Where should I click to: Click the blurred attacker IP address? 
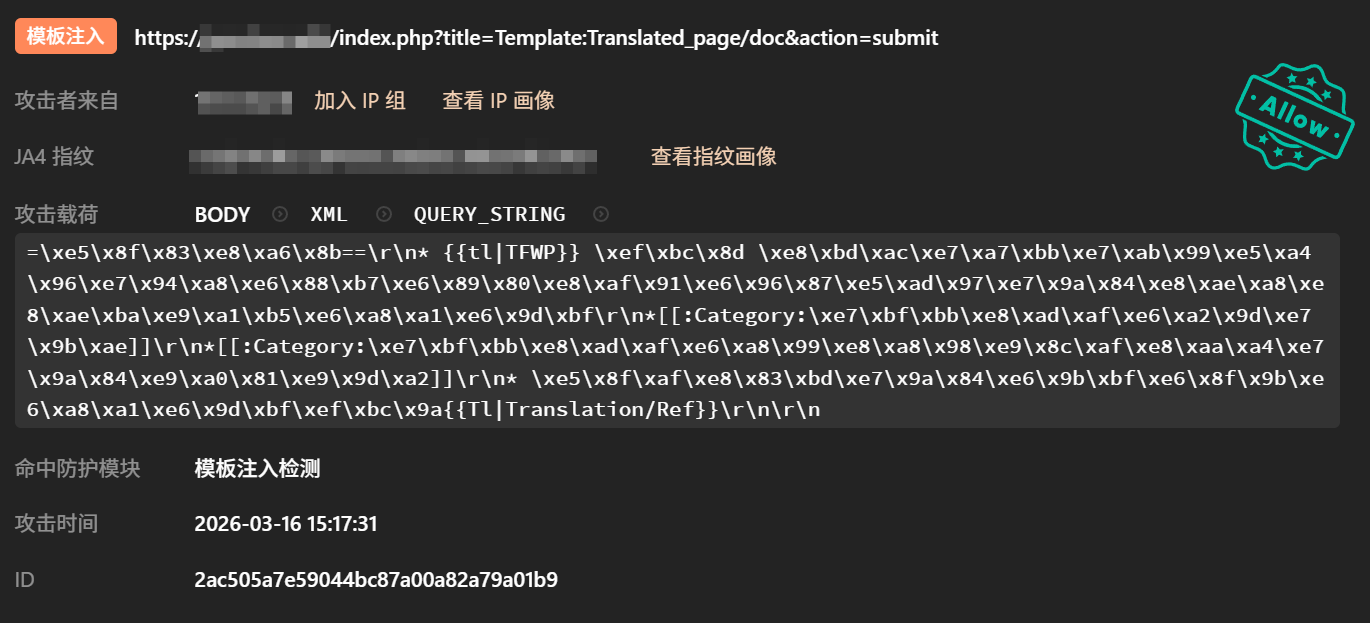(x=243, y=100)
